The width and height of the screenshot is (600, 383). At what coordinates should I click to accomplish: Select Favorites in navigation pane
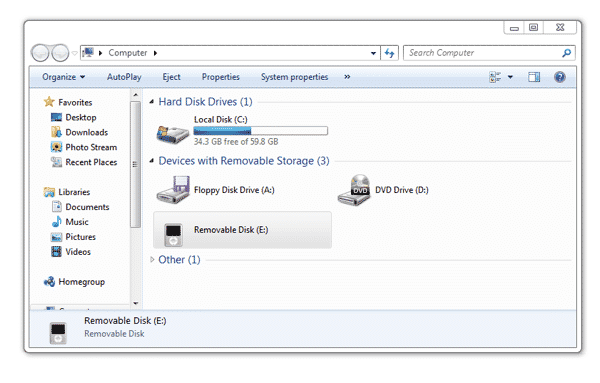pyautogui.click(x=75, y=102)
